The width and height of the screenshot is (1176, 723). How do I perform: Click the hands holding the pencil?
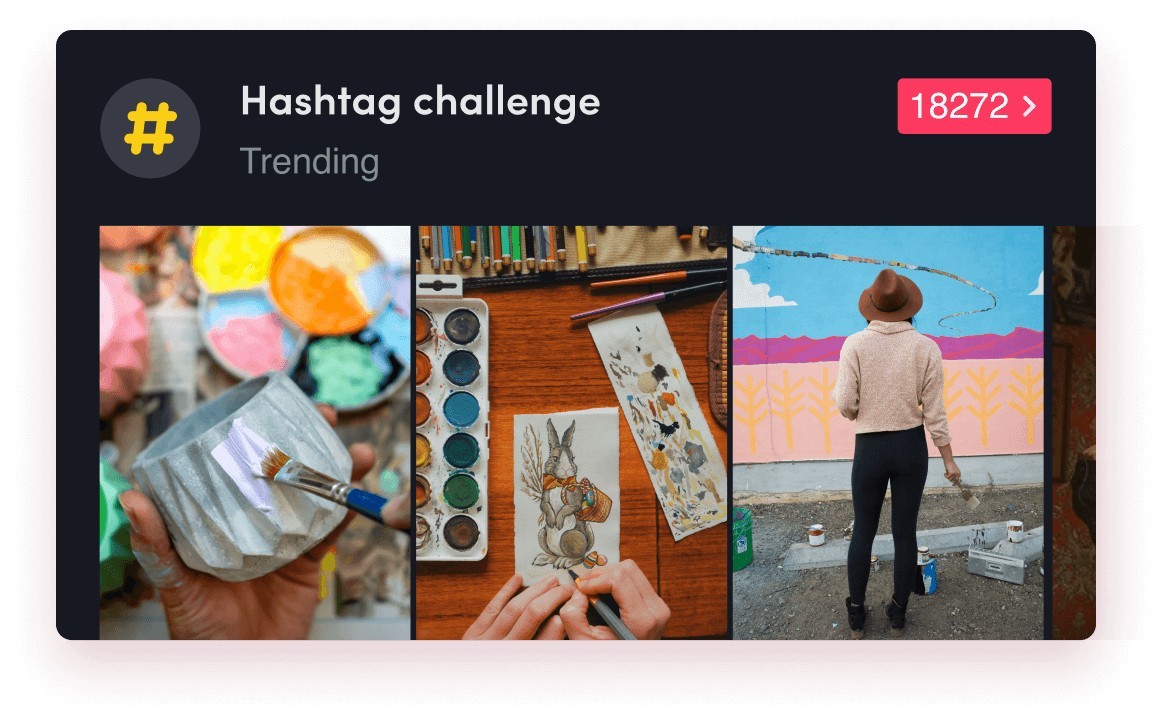[x=570, y=602]
